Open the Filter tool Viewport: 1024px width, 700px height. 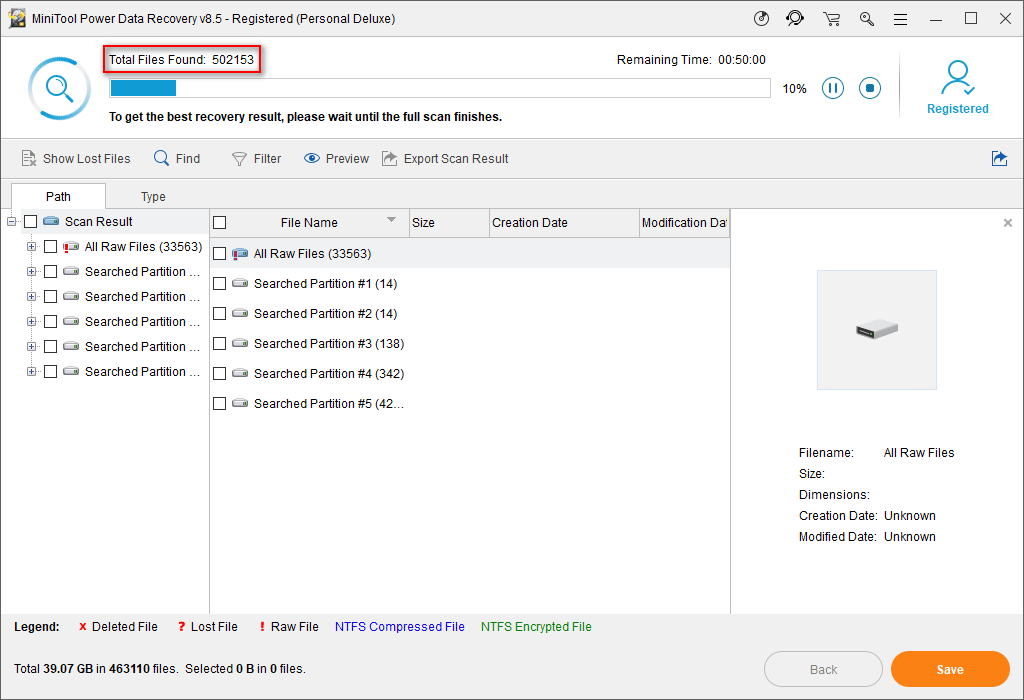(256, 158)
